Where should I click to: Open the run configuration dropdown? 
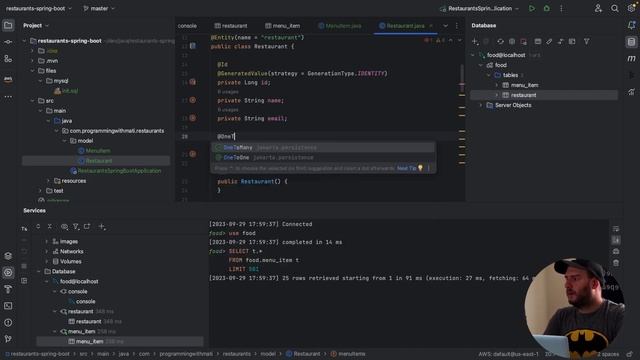point(480,8)
